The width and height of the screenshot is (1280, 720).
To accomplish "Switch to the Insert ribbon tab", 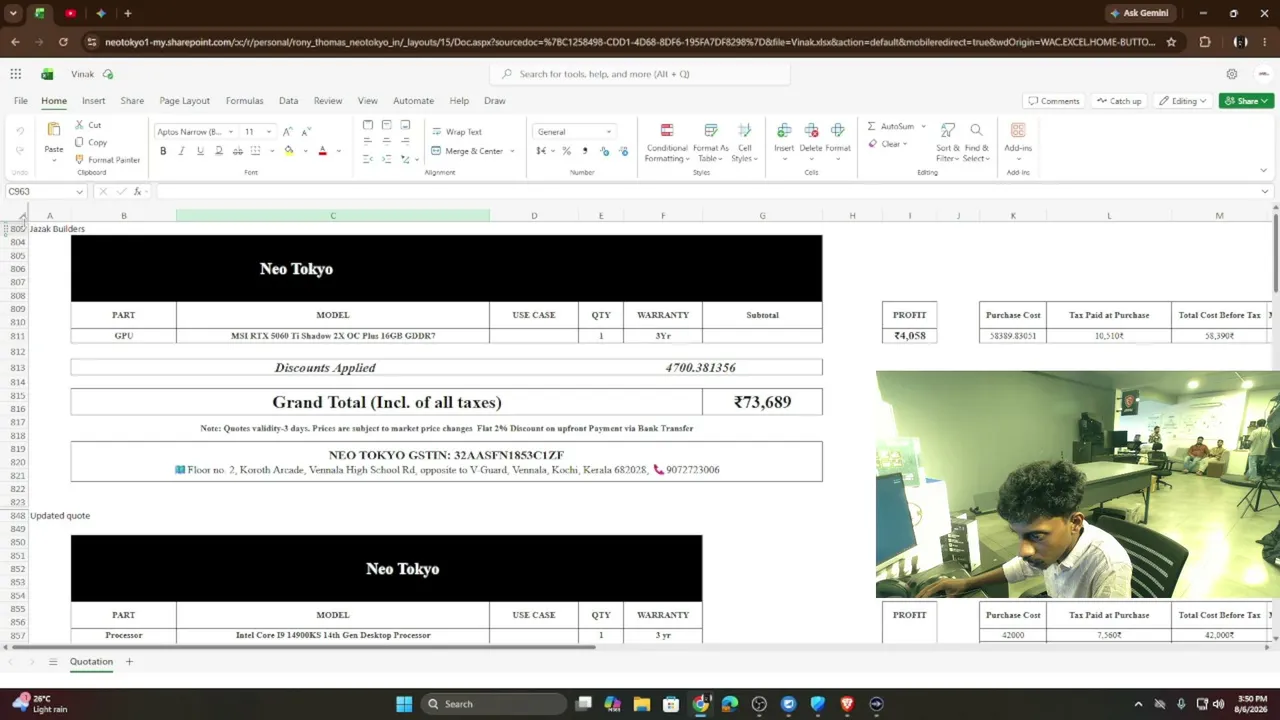I will [x=94, y=101].
